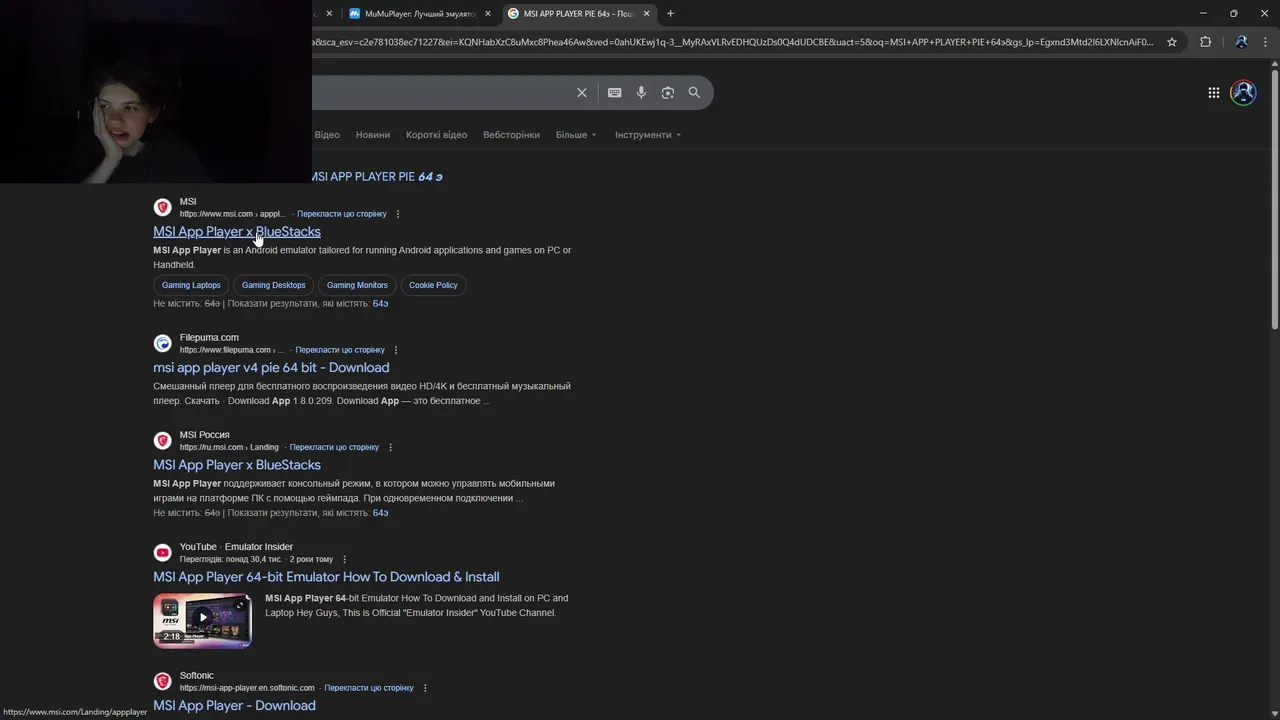Translate the MSI result page
1280x720 pixels.
pos(342,214)
